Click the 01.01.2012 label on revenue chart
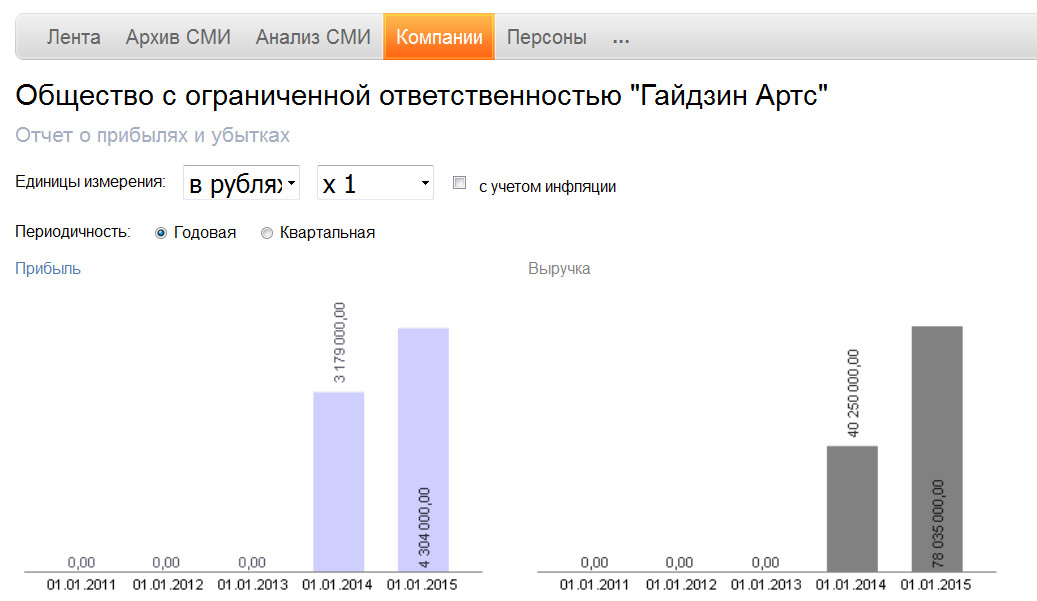The image size is (1037, 601). [x=681, y=585]
